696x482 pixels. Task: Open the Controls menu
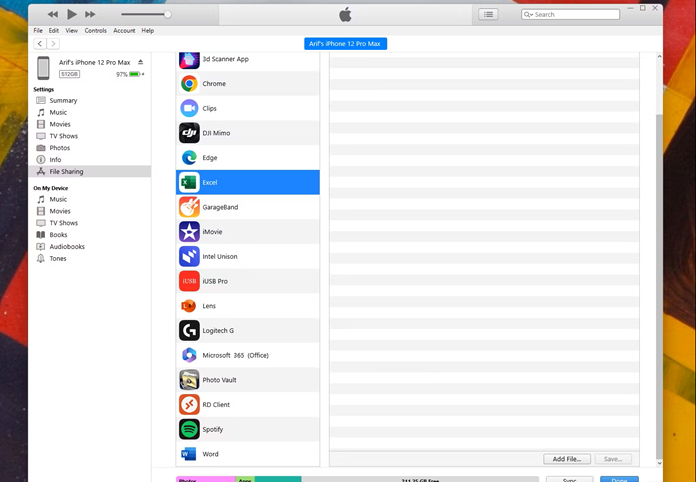[x=95, y=31]
